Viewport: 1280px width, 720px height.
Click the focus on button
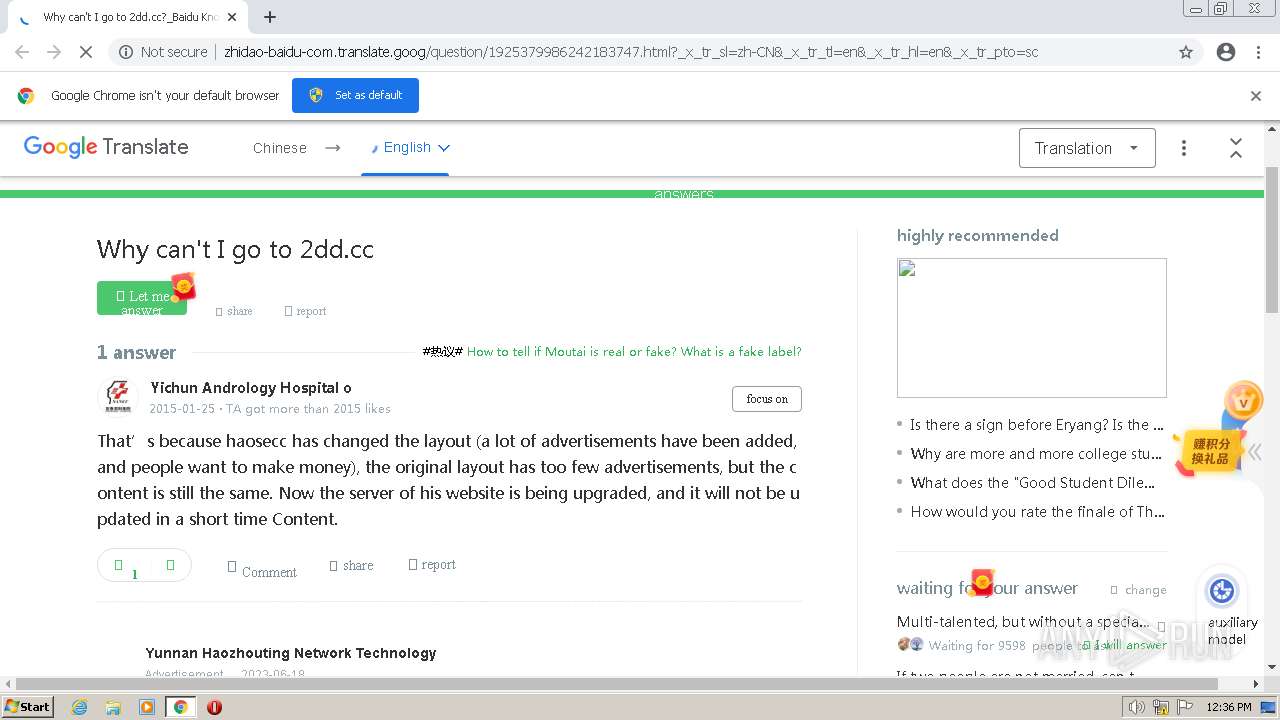click(x=767, y=399)
